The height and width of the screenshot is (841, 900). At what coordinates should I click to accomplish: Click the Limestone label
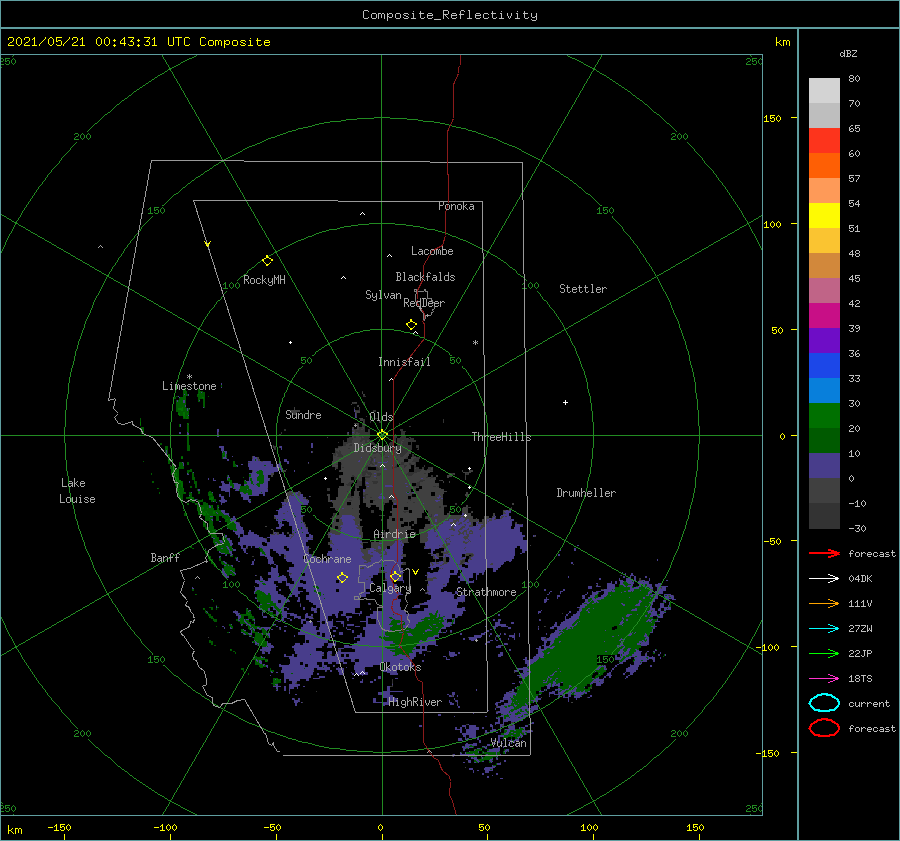pyautogui.click(x=189, y=386)
